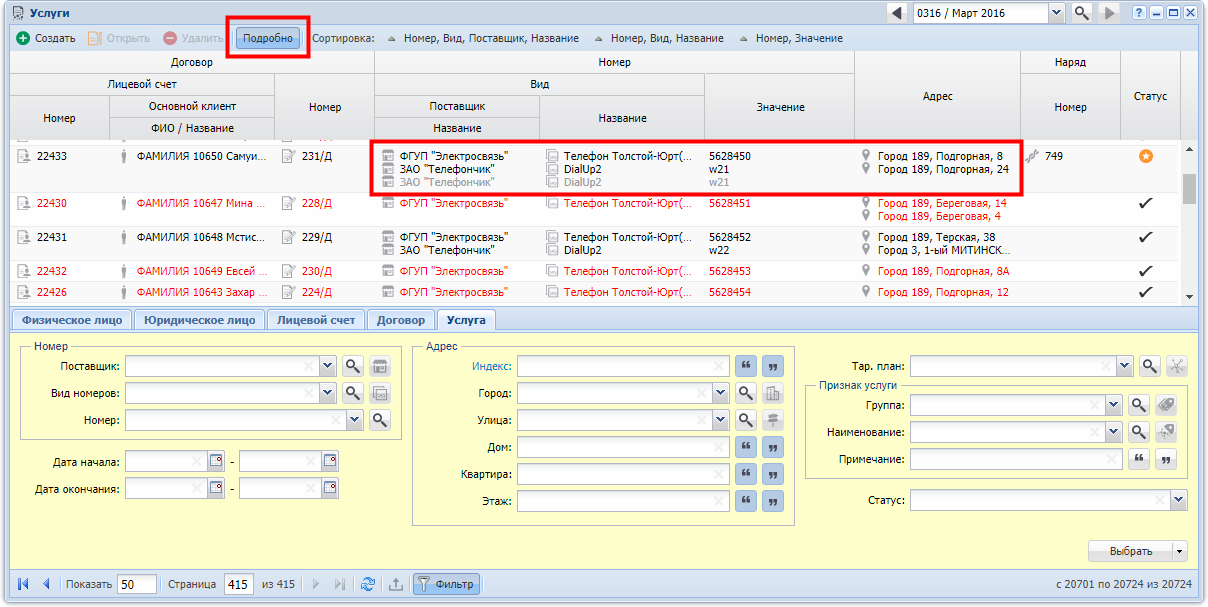Toggle opening quote button for Индекс
This screenshot has height=607, width=1208.
coord(746,366)
